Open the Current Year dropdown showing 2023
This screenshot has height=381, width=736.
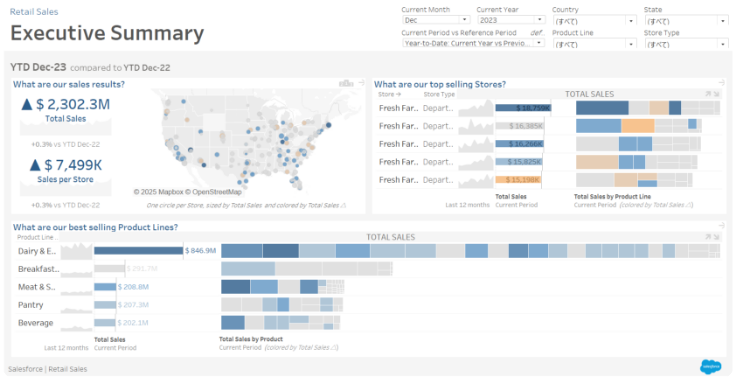point(511,20)
